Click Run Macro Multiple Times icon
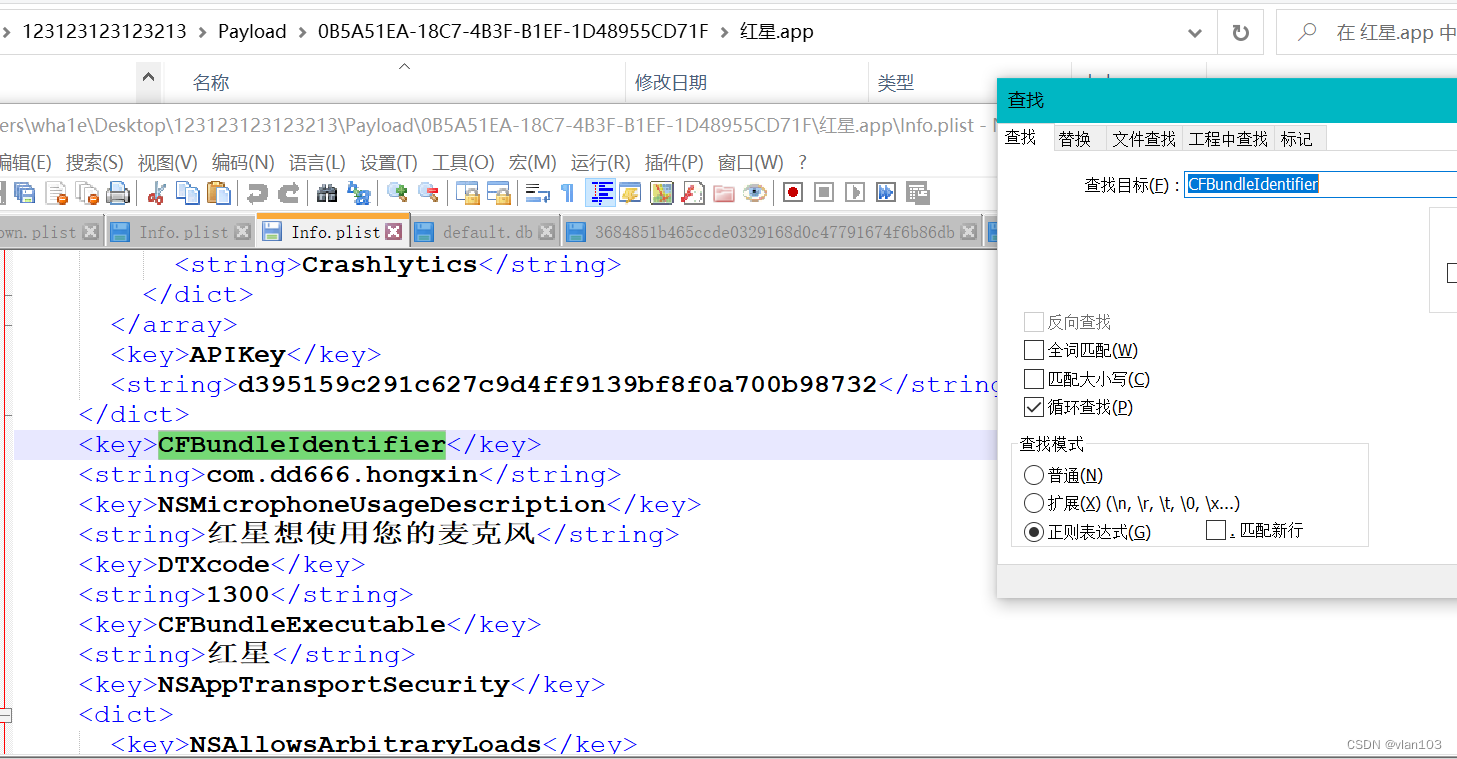This screenshot has height=759, width=1457. coord(886,192)
